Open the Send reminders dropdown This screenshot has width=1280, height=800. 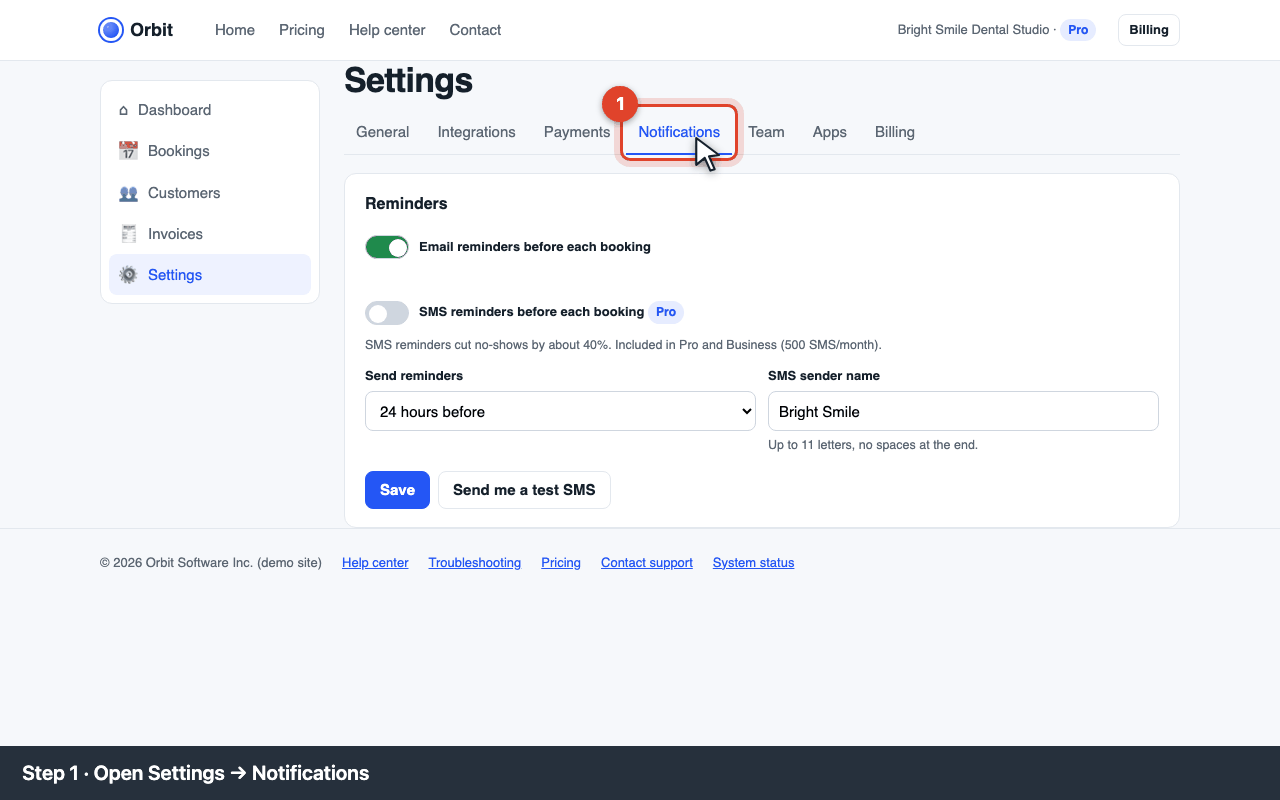560,411
